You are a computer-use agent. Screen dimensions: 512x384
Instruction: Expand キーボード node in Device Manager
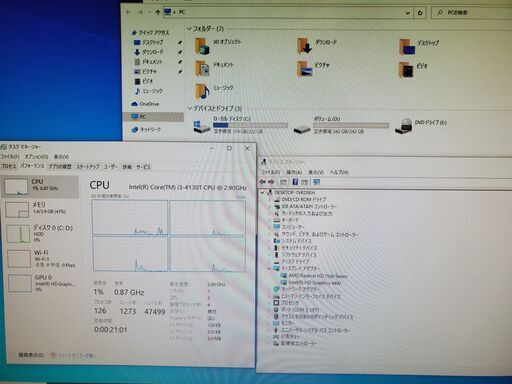pyautogui.click(x=270, y=220)
